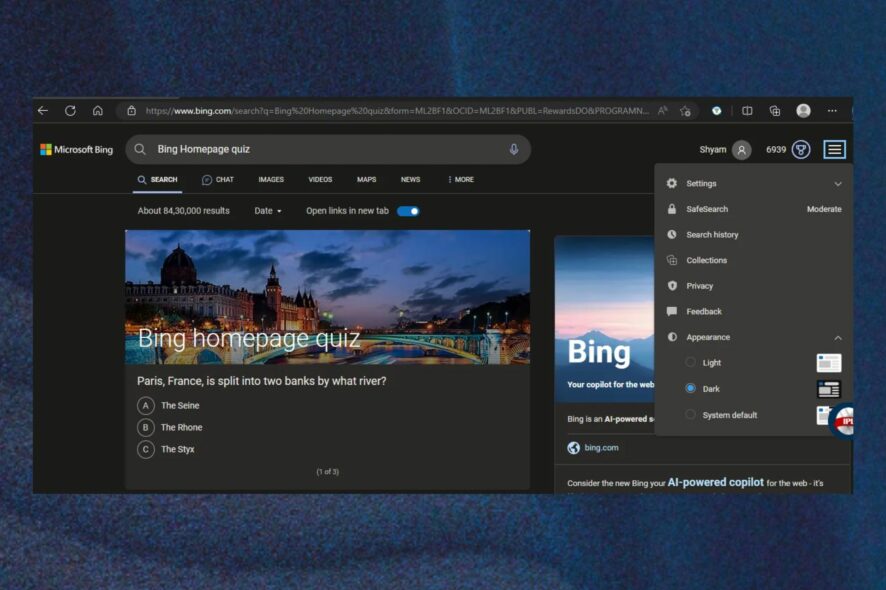This screenshot has width=886, height=590.
Task: Open the CHAT tab
Action: coord(219,179)
